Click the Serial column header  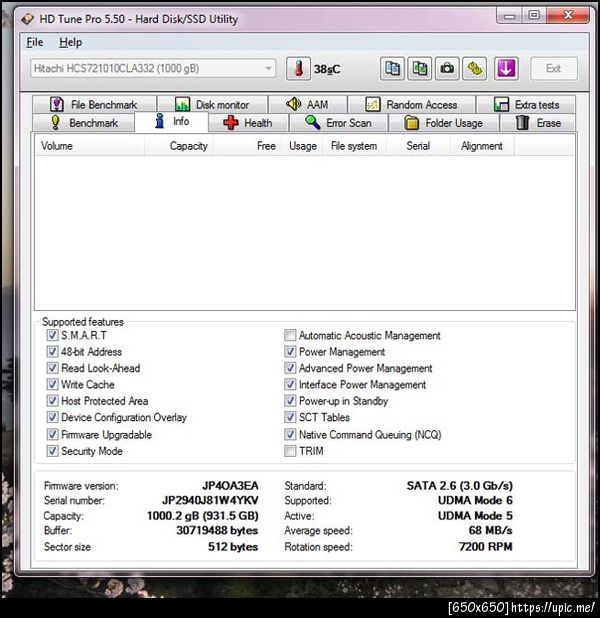coord(418,146)
